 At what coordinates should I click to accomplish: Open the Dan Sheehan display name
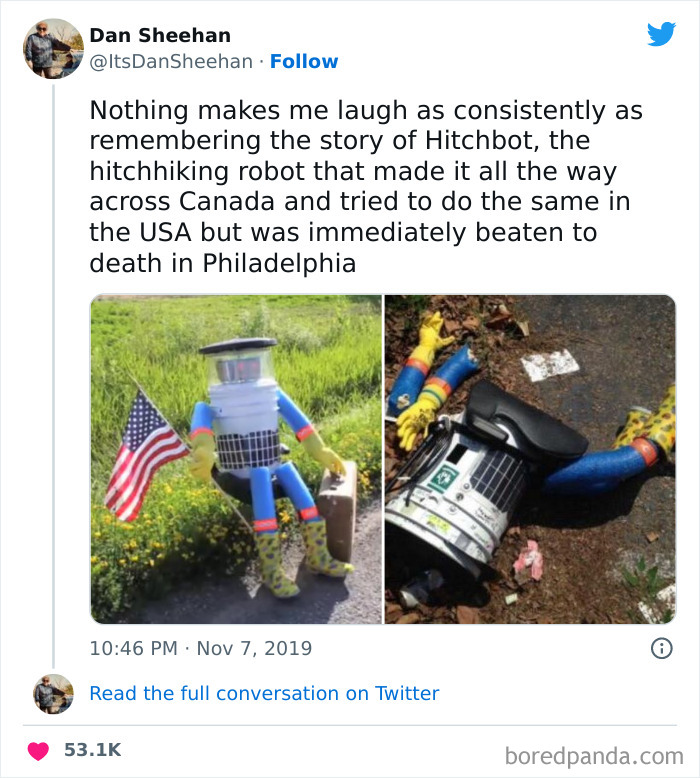[160, 36]
